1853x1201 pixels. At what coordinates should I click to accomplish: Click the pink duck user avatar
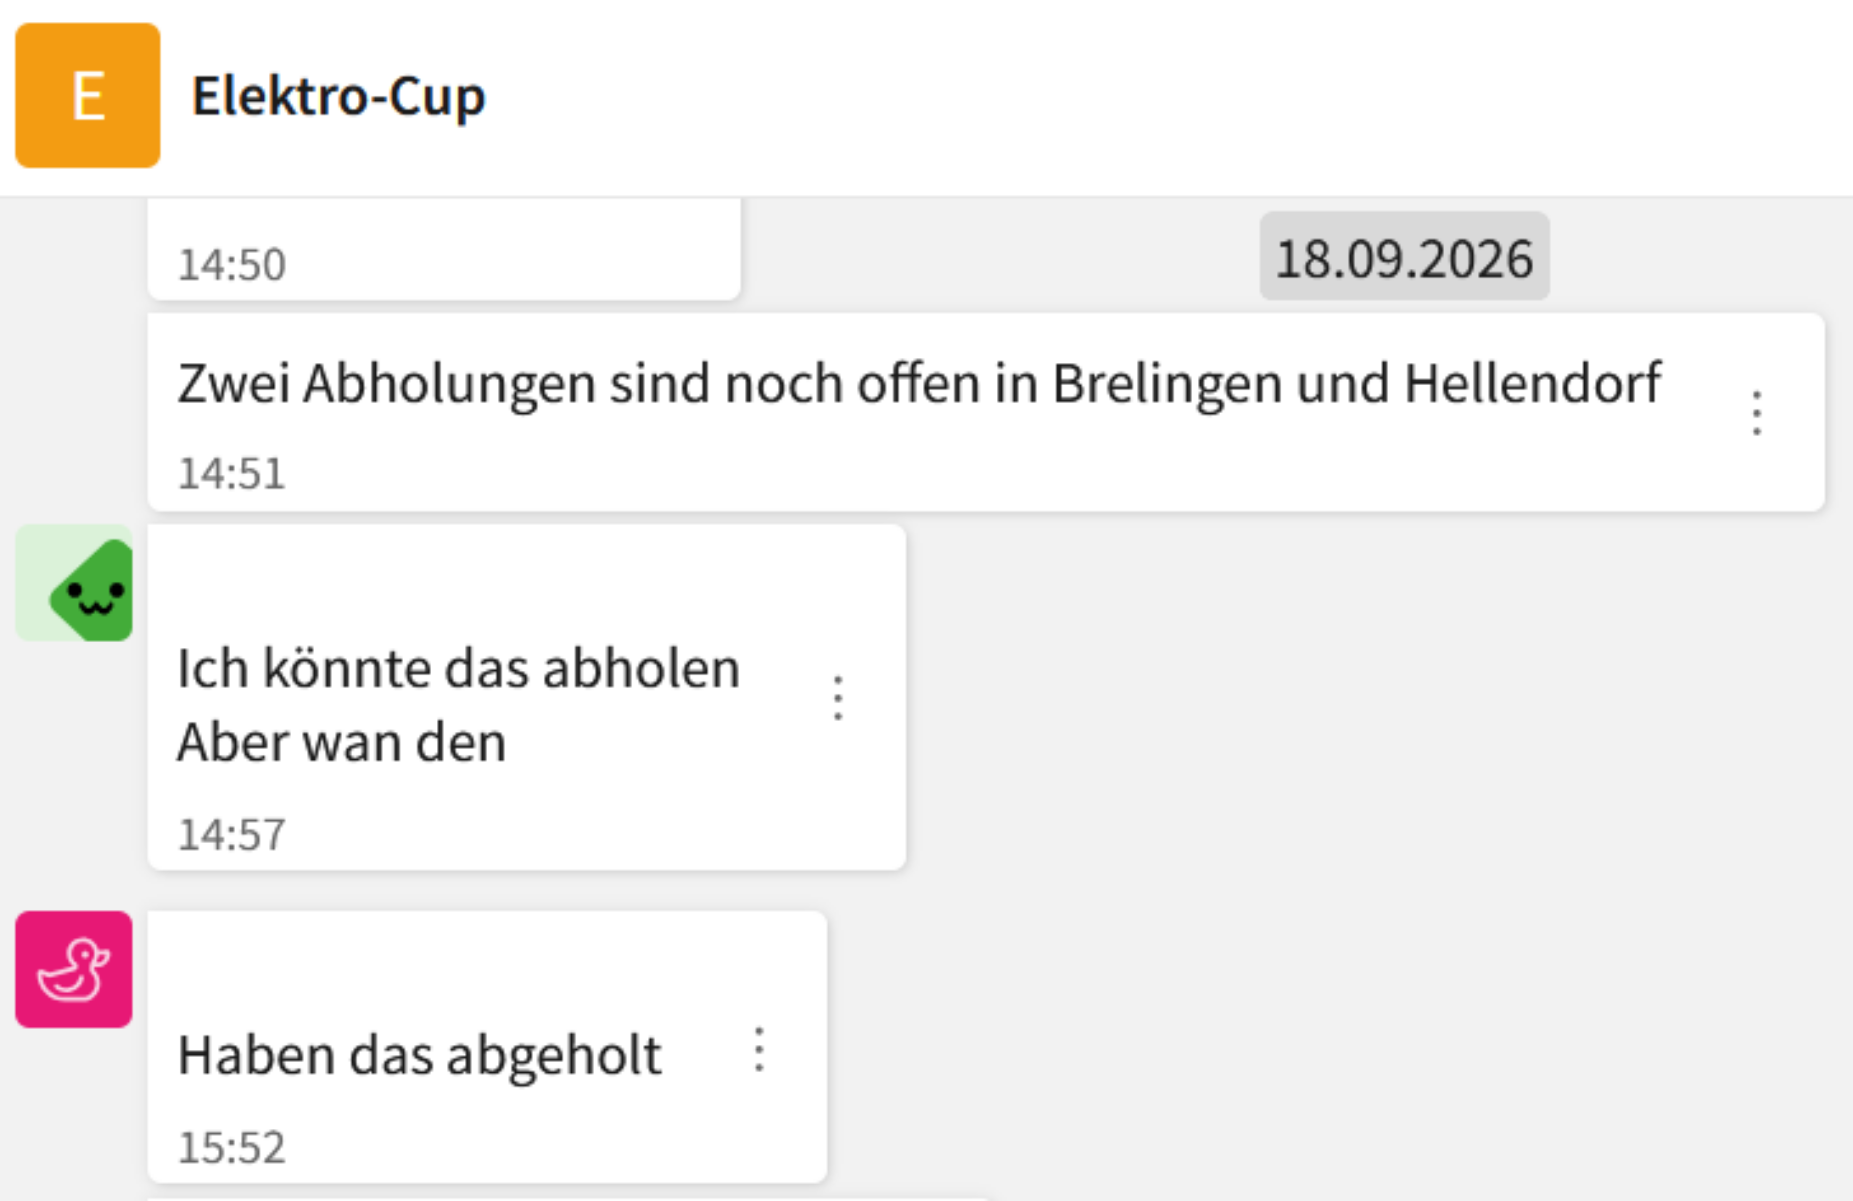pos(74,969)
